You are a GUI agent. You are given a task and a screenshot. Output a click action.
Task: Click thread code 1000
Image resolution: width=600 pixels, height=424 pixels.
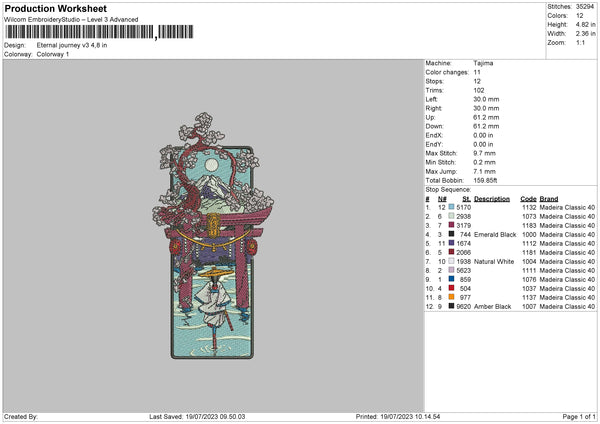pyautogui.click(x=529, y=235)
